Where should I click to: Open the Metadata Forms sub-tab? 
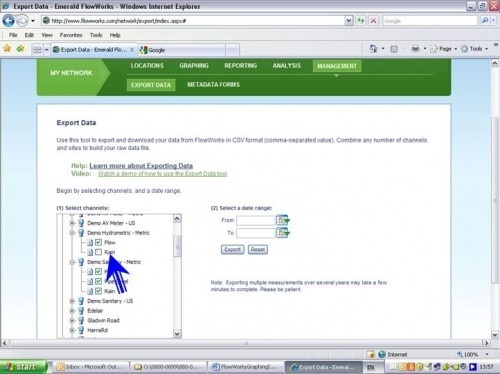213,85
